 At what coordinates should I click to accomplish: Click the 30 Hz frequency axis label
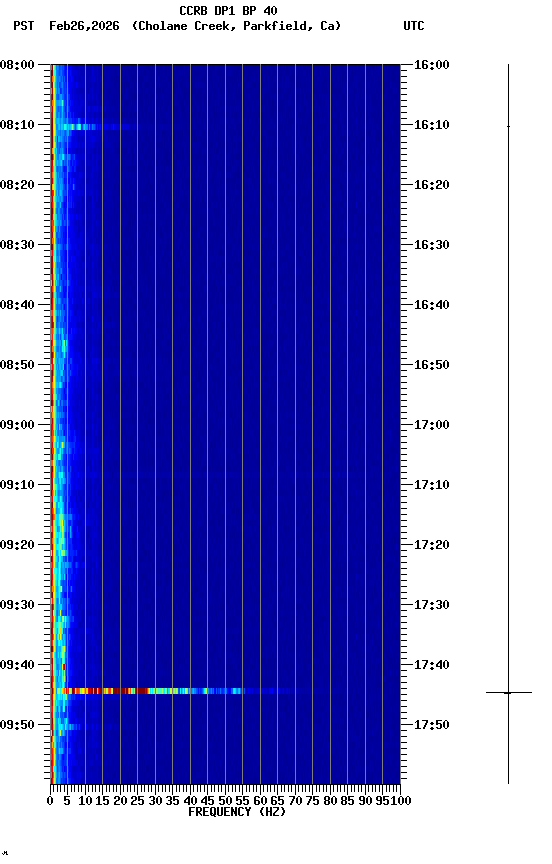click(x=155, y=801)
